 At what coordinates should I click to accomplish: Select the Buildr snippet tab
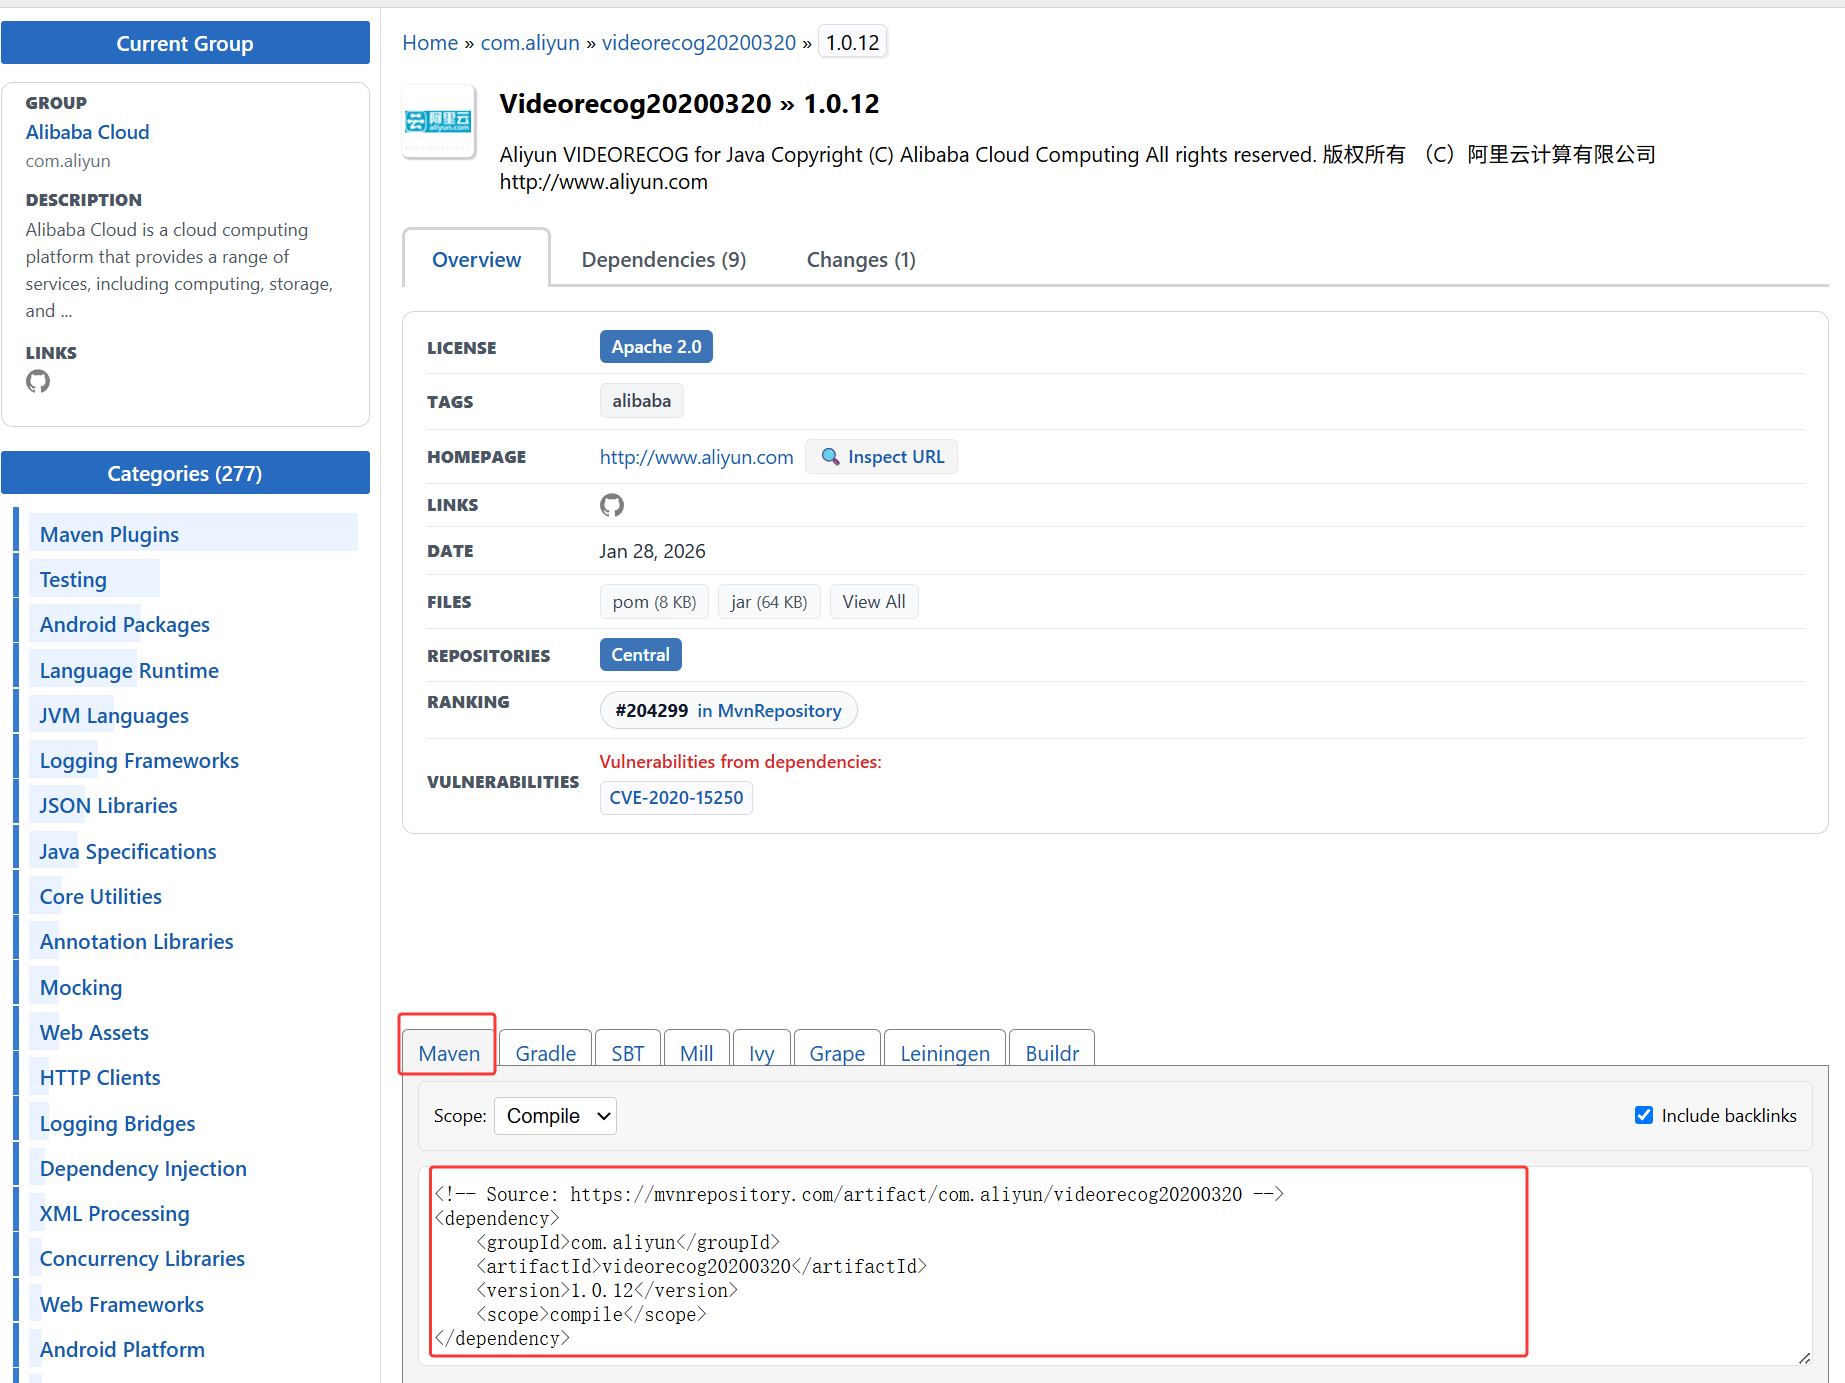pyautogui.click(x=1052, y=1053)
